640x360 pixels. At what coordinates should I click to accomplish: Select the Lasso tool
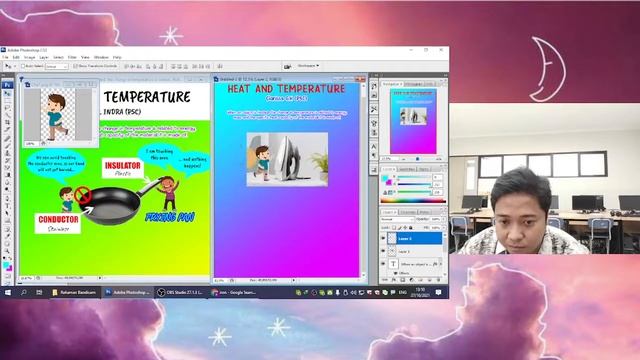click(x=7, y=108)
